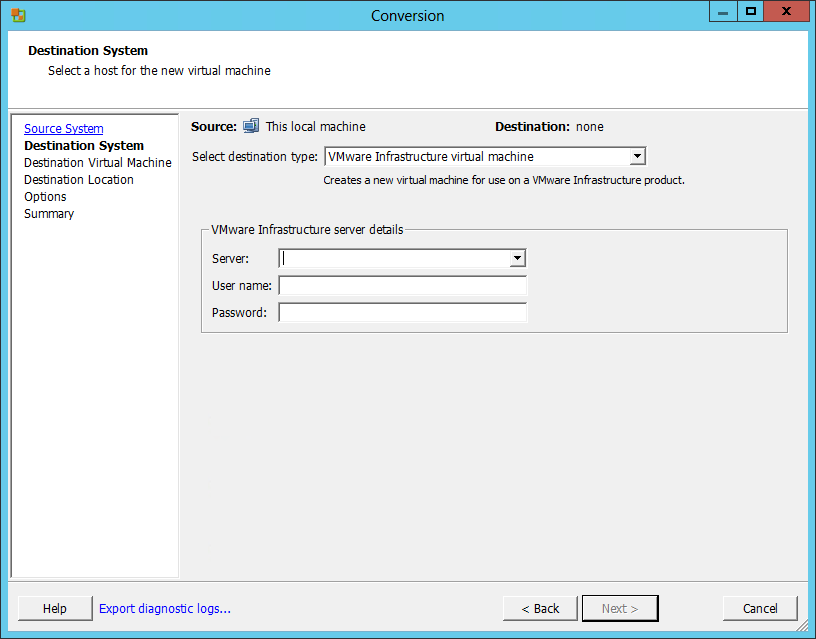This screenshot has width=816, height=639.
Task: Focus the User name field
Action: [403, 286]
